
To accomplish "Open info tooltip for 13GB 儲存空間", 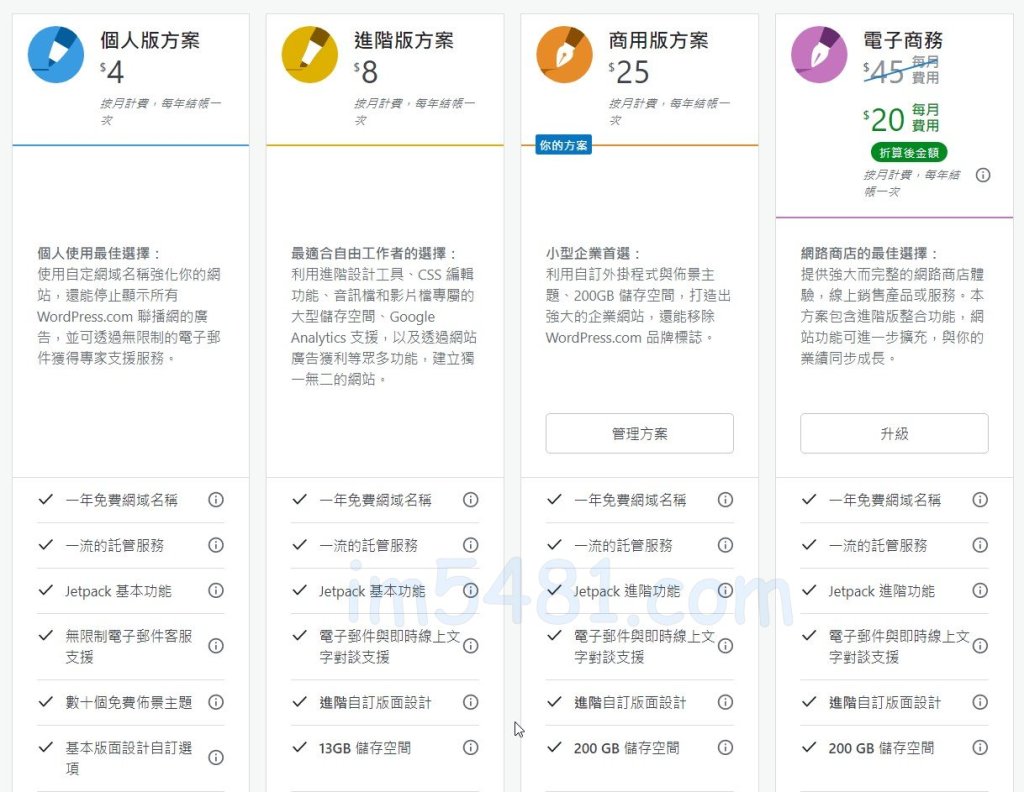I will [x=471, y=747].
